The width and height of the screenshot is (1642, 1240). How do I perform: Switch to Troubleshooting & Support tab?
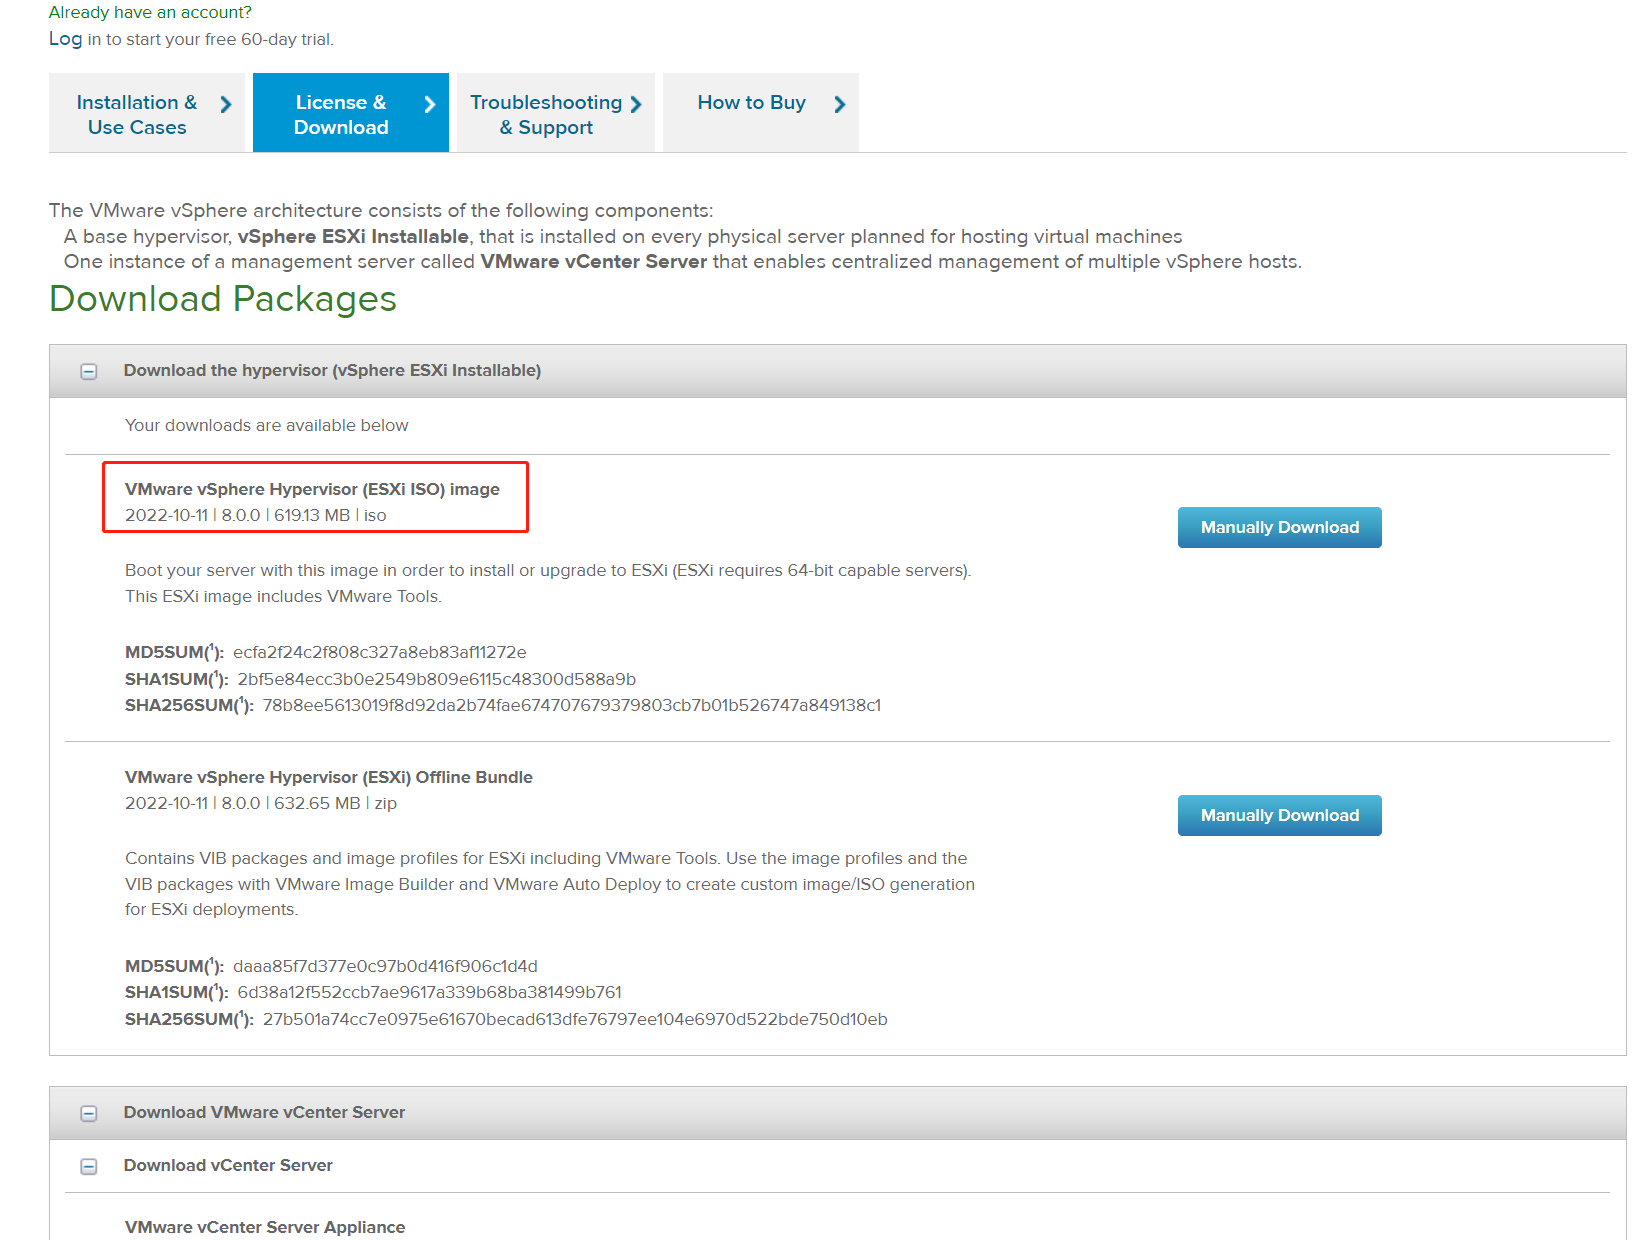click(x=546, y=114)
